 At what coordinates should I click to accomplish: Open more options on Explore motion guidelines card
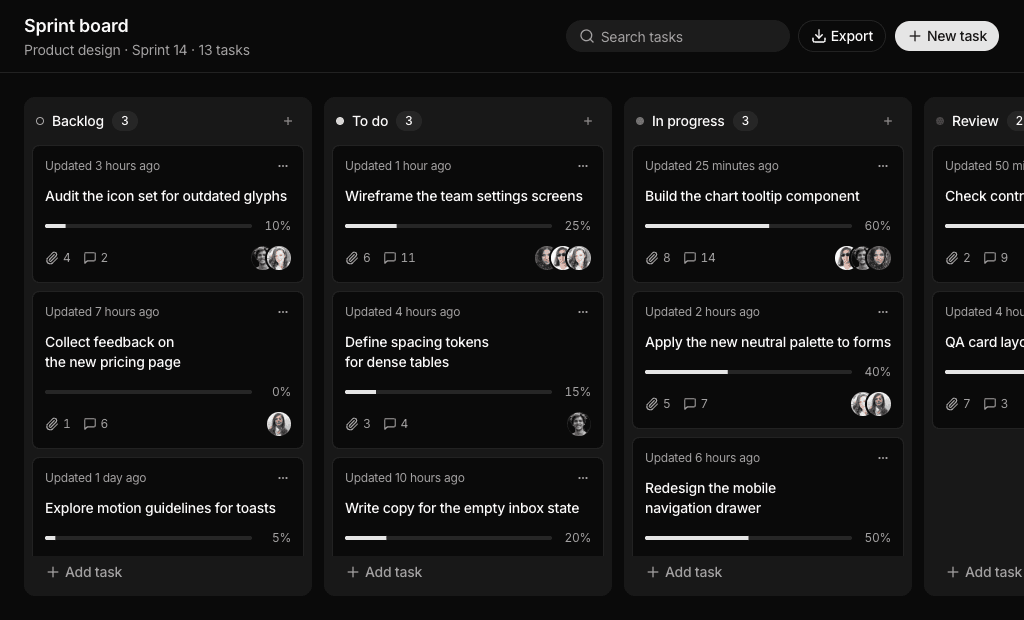coord(283,478)
